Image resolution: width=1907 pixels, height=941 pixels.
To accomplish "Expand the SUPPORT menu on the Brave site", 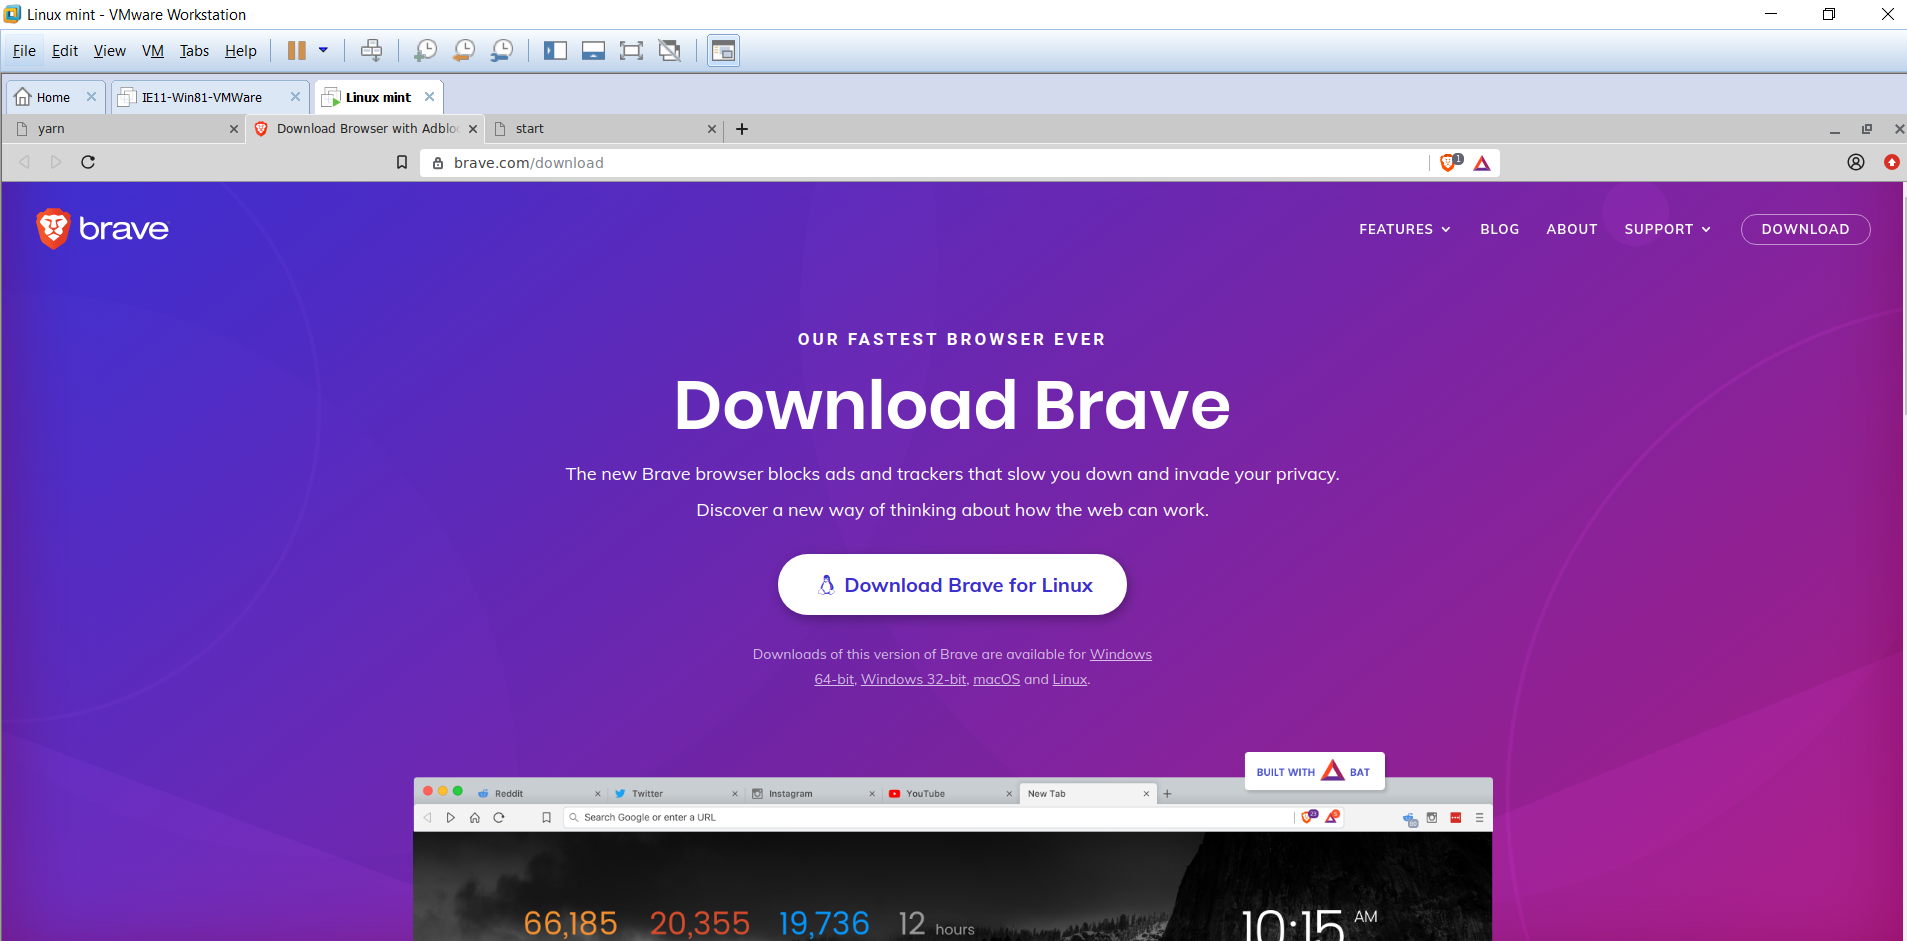I will point(1665,229).
